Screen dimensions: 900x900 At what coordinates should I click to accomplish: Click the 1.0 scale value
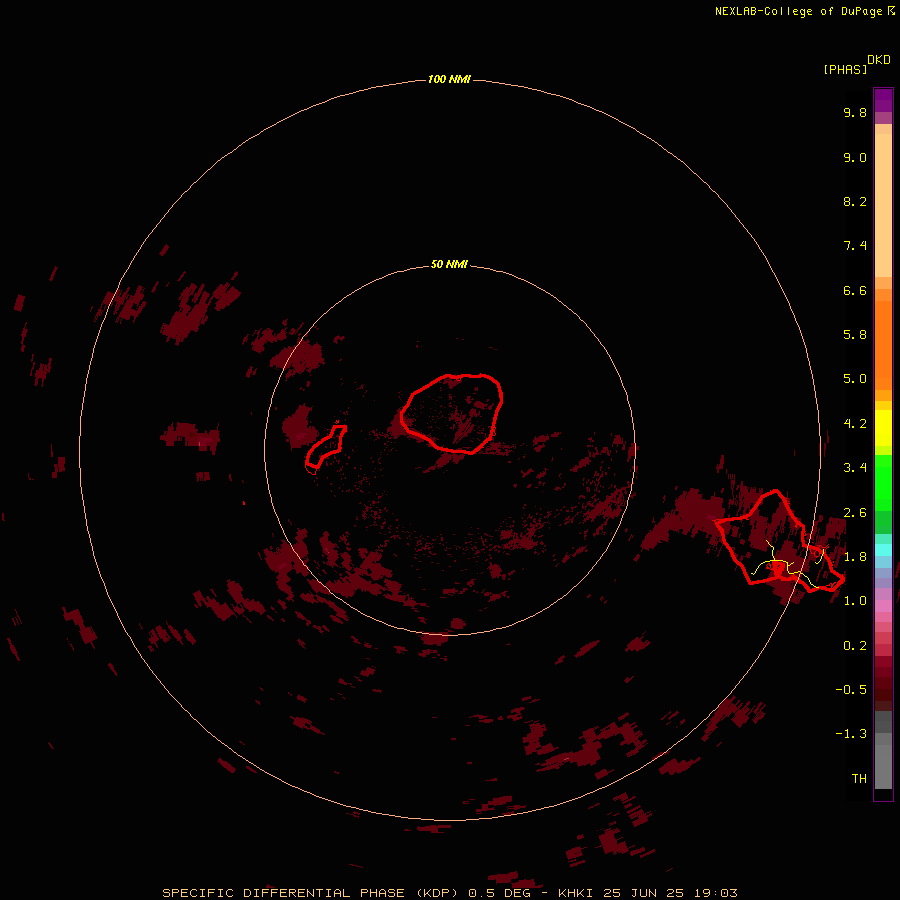pos(855,601)
